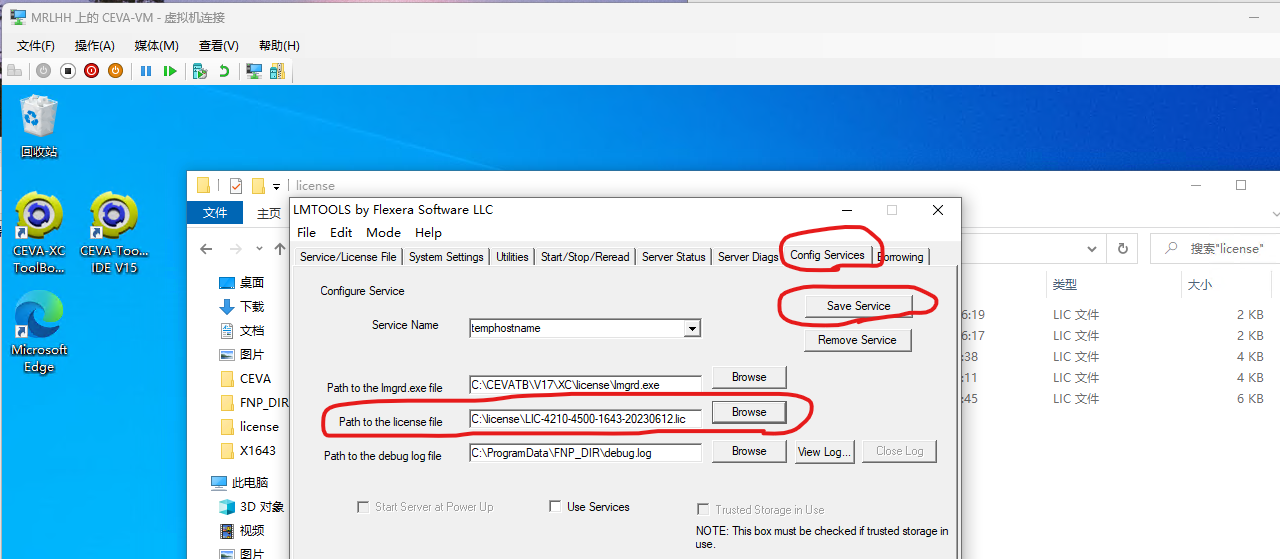Browse for the debug log file
Screen dimensions: 1280x559
pyautogui.click(x=749, y=451)
